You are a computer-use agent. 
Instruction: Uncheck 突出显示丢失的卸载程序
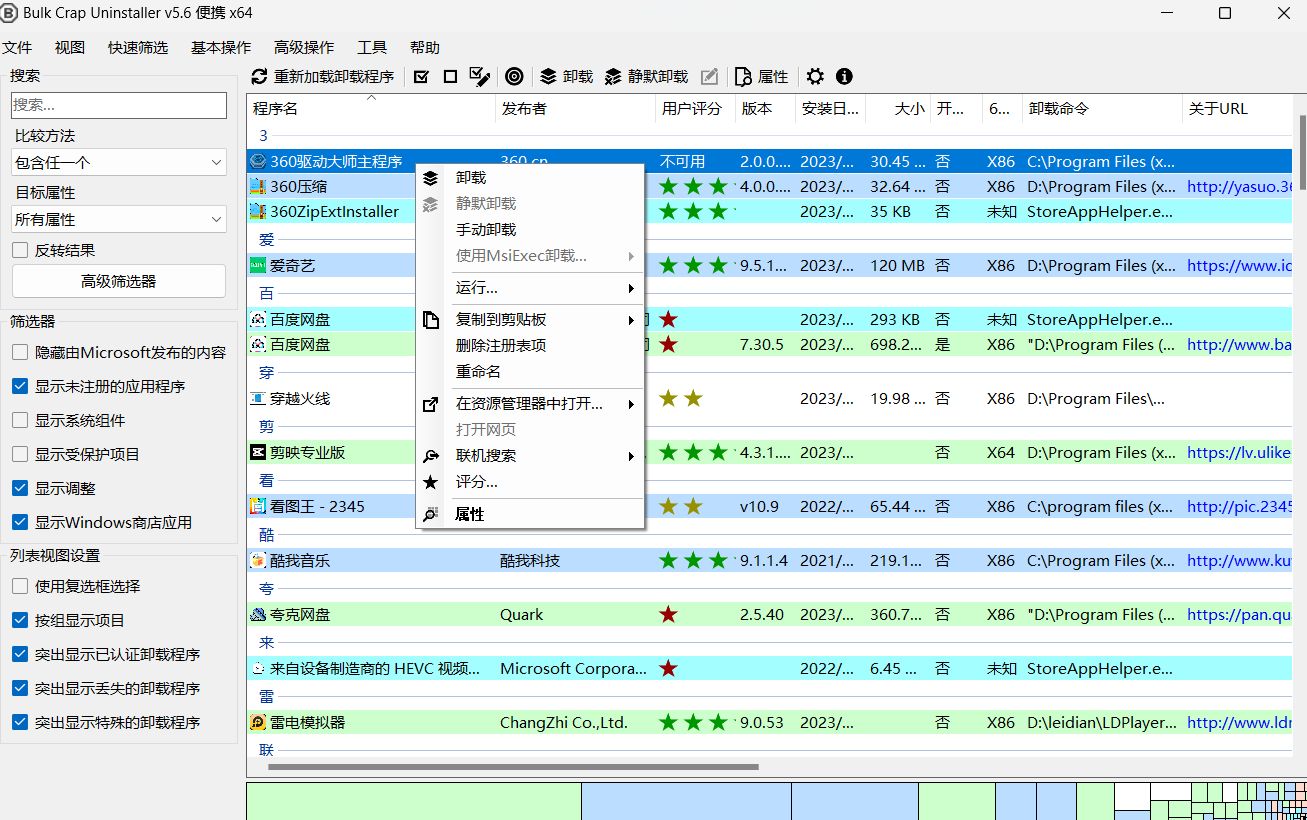(20, 688)
